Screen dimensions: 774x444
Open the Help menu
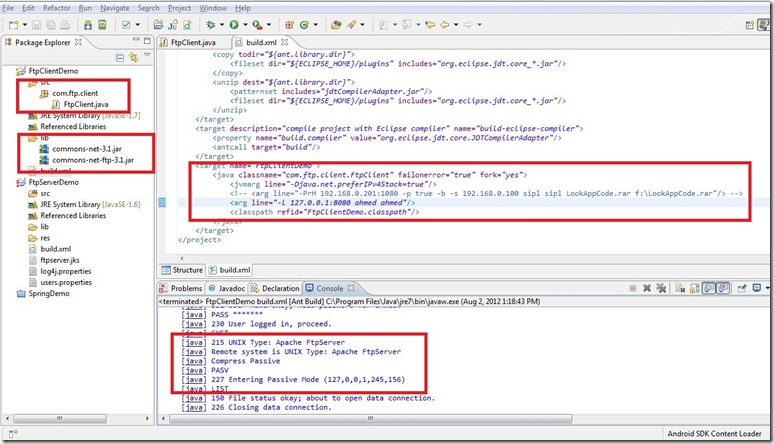(x=242, y=8)
